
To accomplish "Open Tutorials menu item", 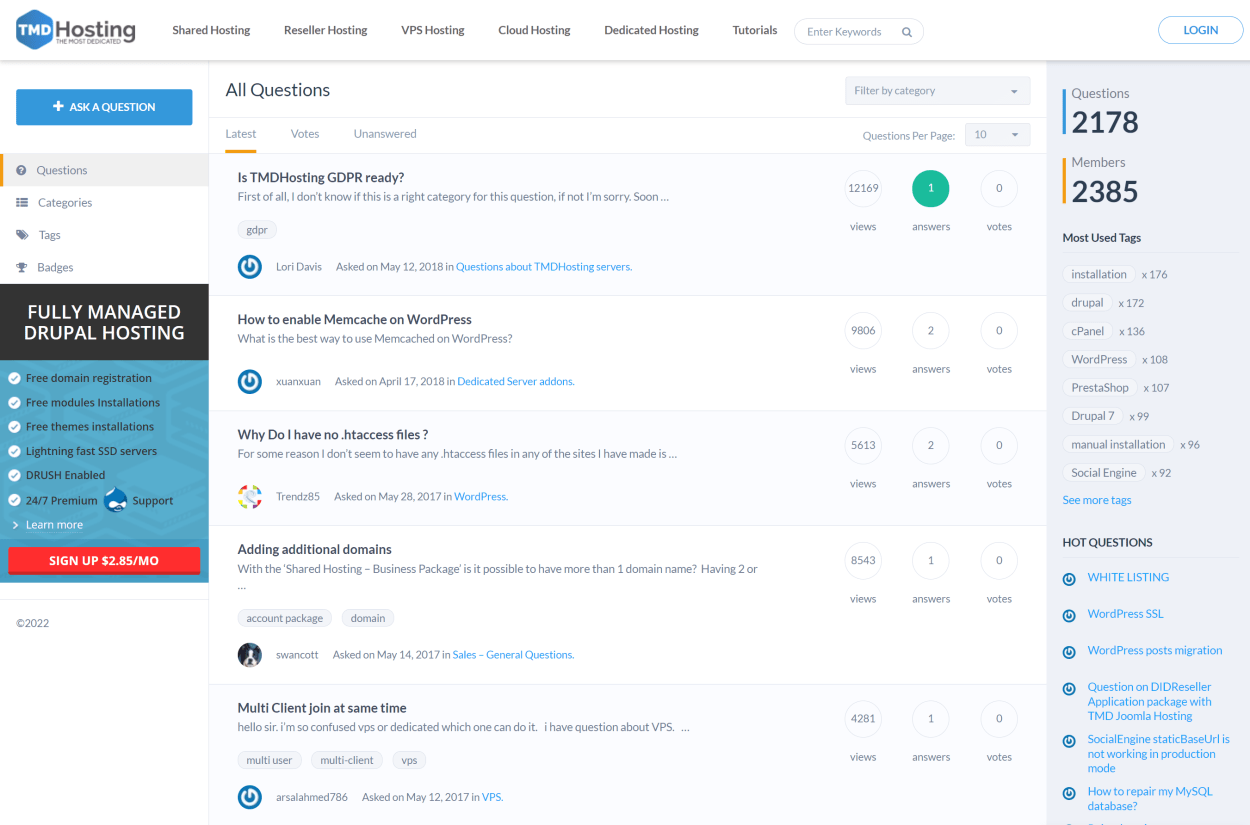I will tap(755, 30).
